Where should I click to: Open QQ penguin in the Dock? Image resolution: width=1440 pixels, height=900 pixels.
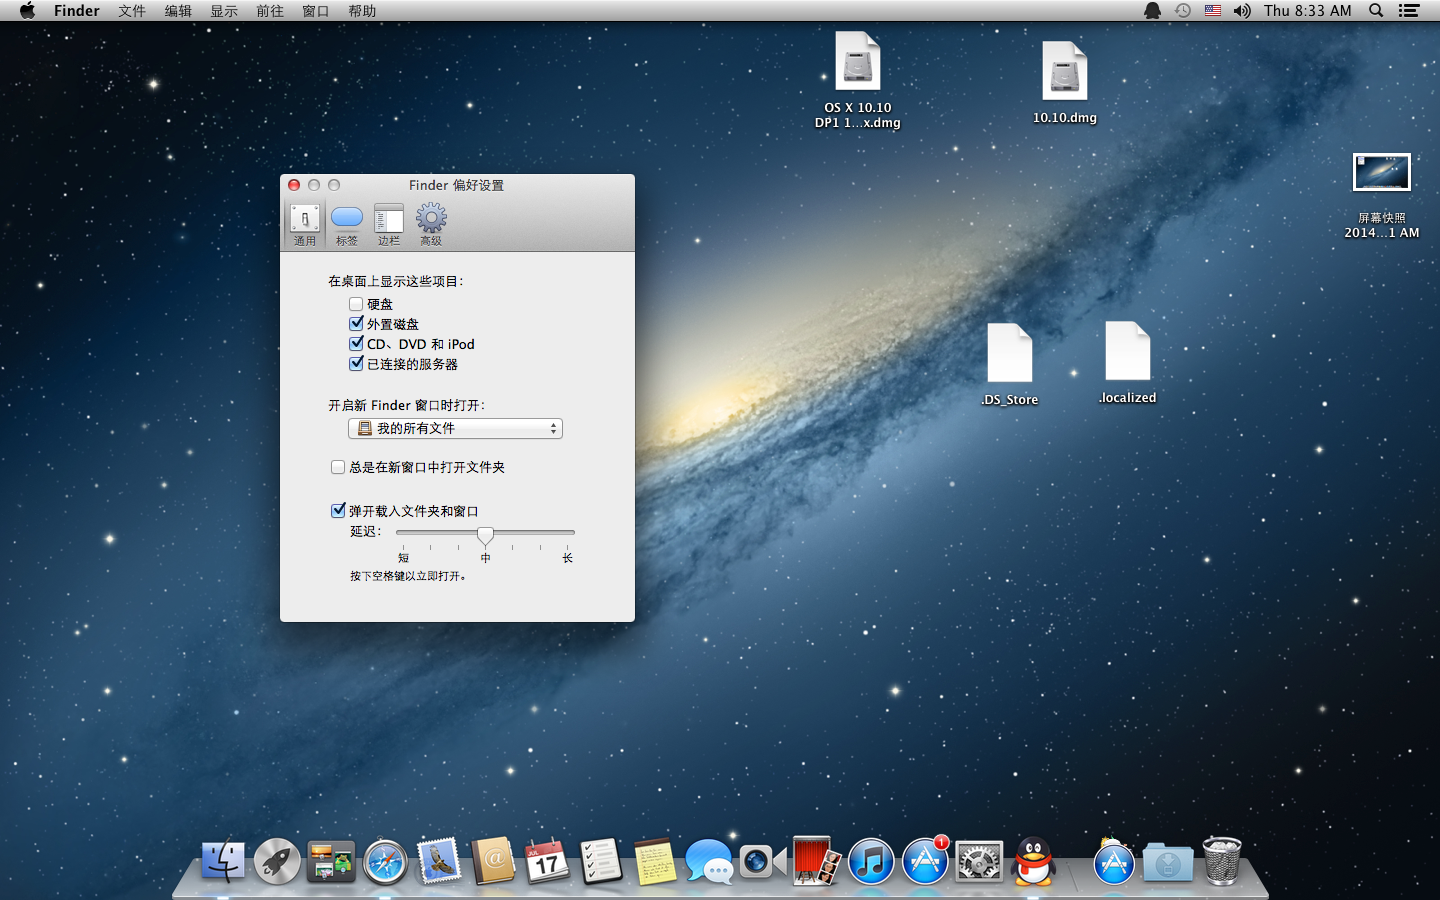[x=1033, y=861]
